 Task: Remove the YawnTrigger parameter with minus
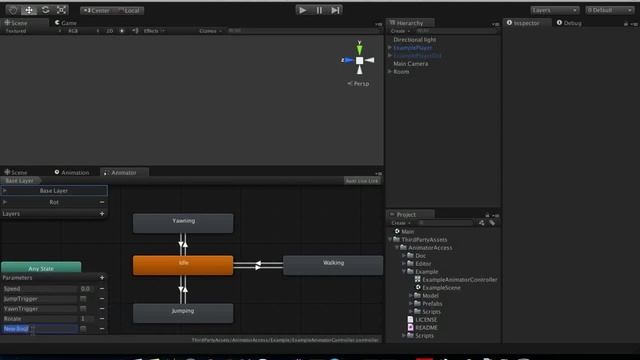click(x=102, y=309)
